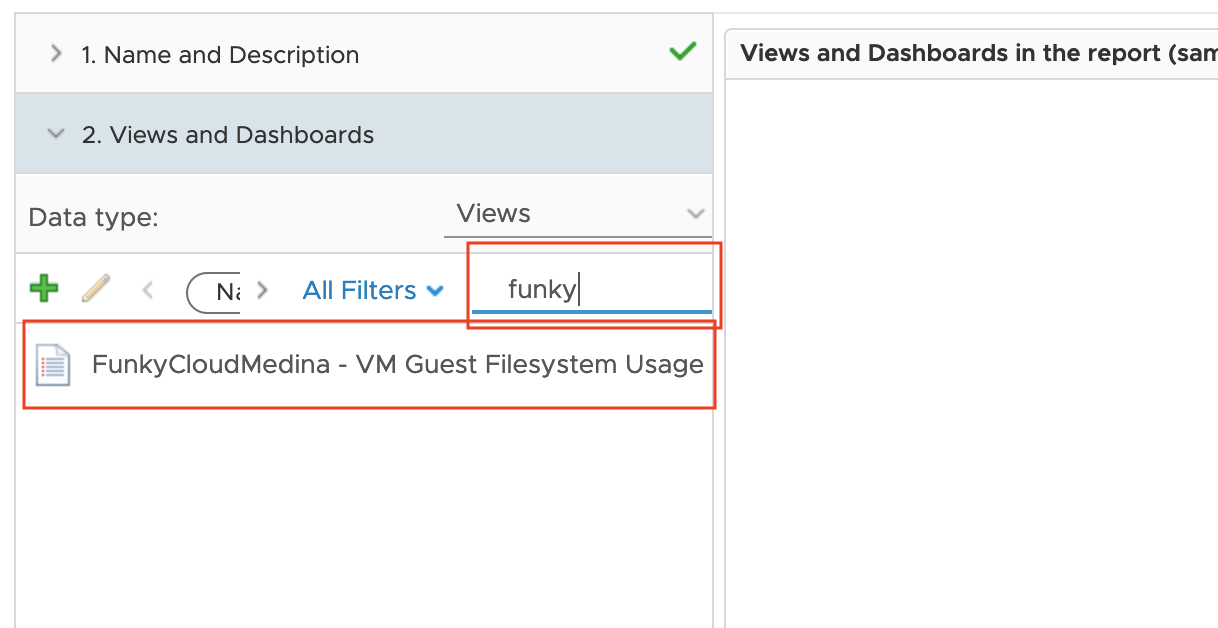Click the Data type label
This screenshot has width=1218, height=628.
[x=94, y=217]
